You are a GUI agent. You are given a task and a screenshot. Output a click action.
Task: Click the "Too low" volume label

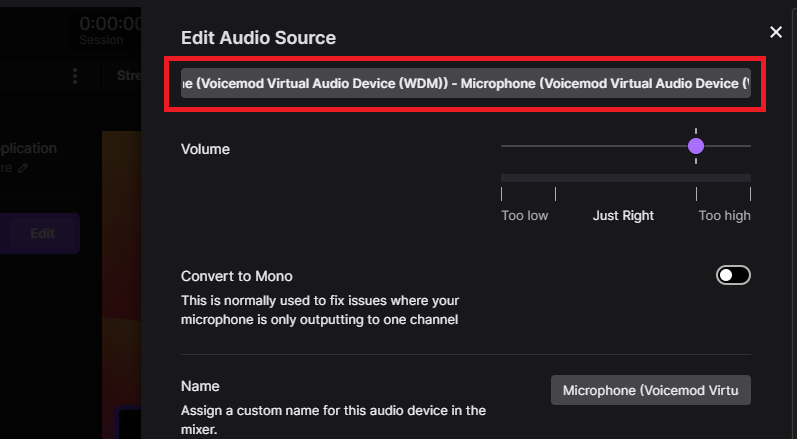click(x=525, y=215)
